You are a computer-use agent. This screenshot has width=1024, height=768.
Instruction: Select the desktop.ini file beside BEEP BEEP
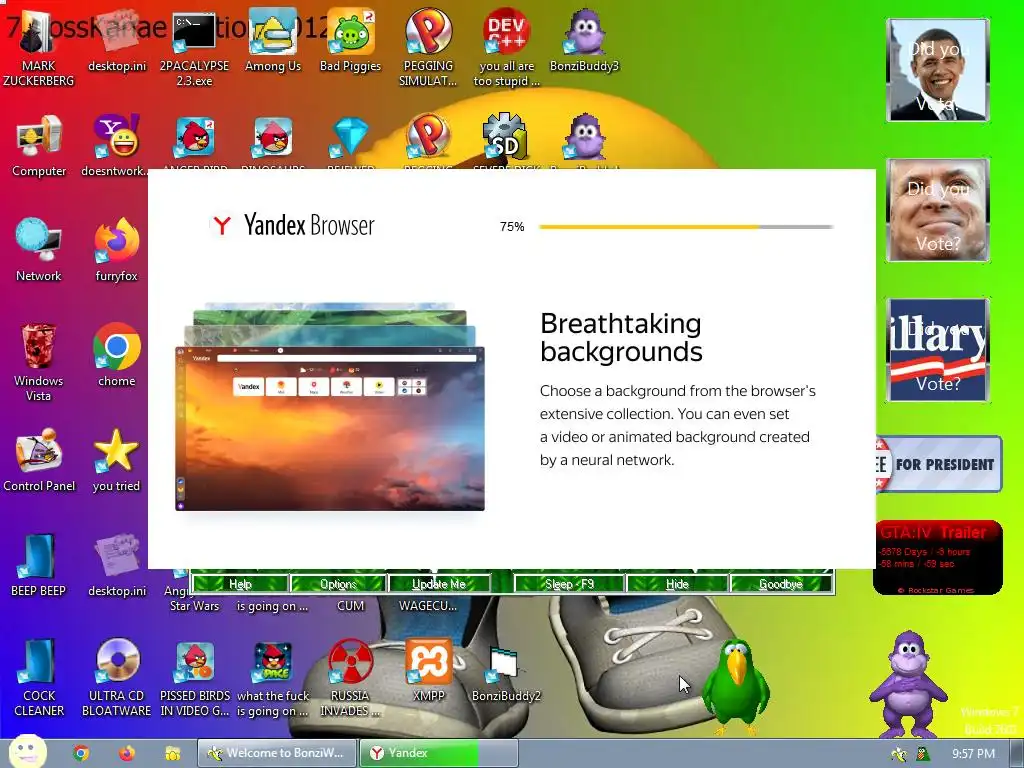tap(117, 566)
